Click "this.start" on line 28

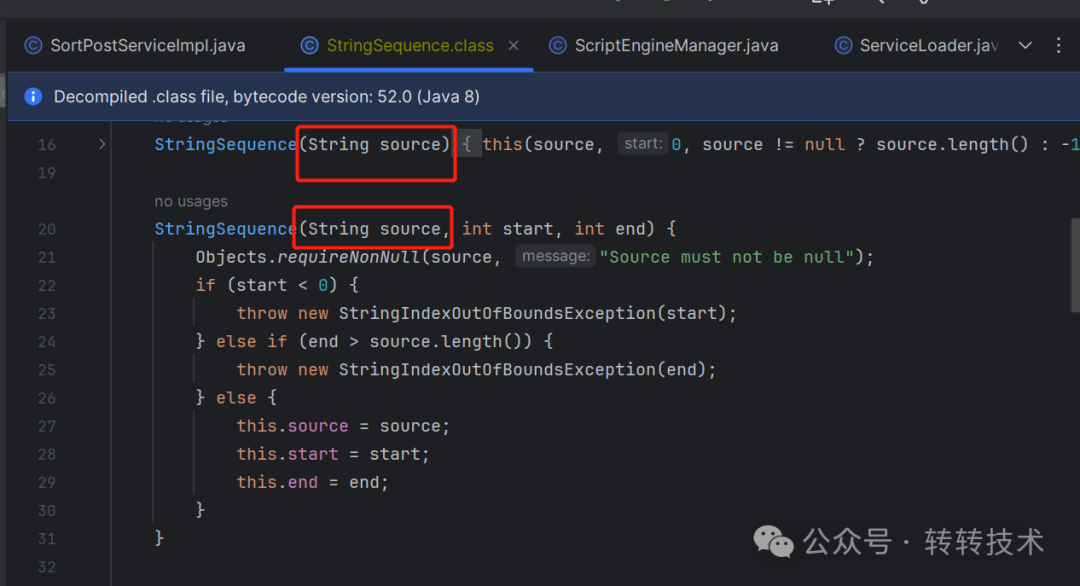point(287,454)
